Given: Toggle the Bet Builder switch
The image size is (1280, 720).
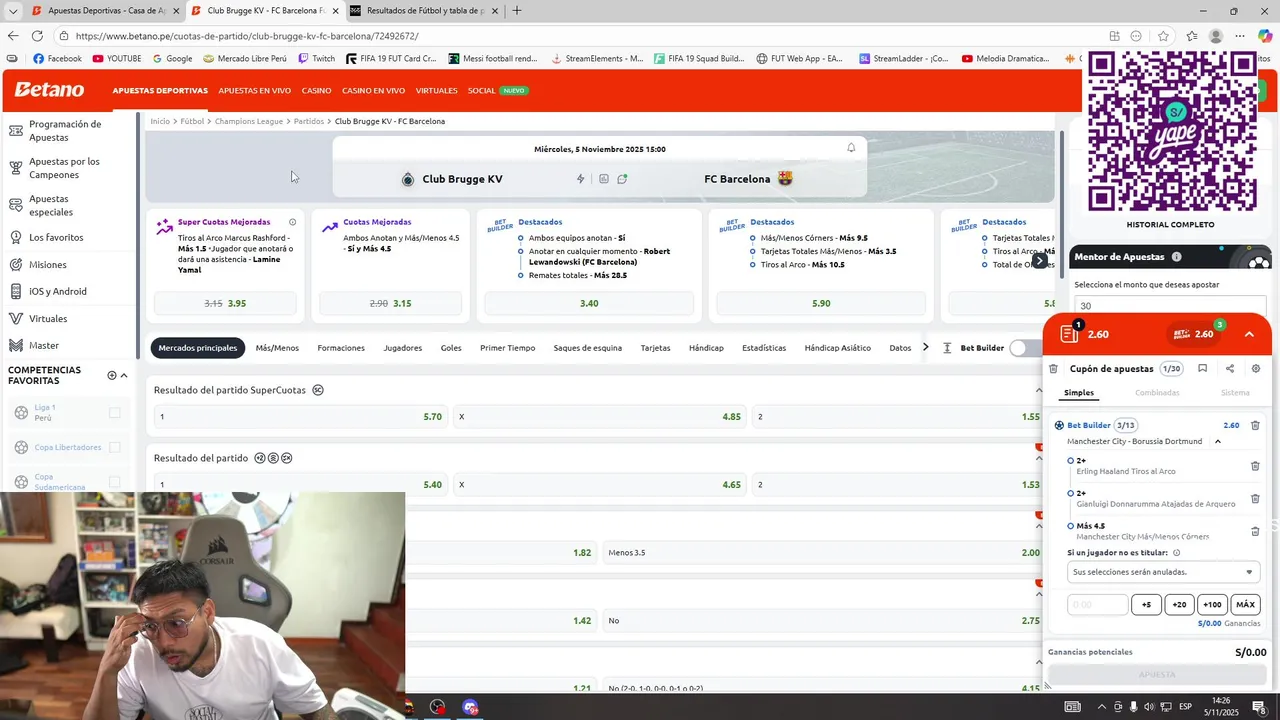Looking at the screenshot, I should 1024,348.
